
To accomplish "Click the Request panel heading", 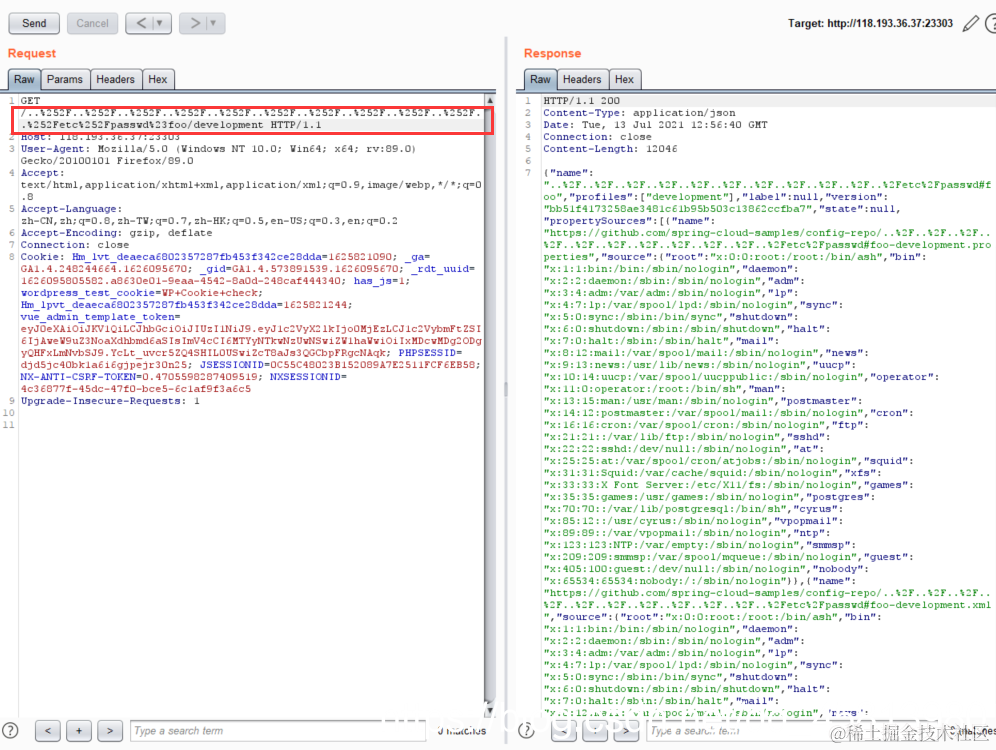I will [x=32, y=53].
